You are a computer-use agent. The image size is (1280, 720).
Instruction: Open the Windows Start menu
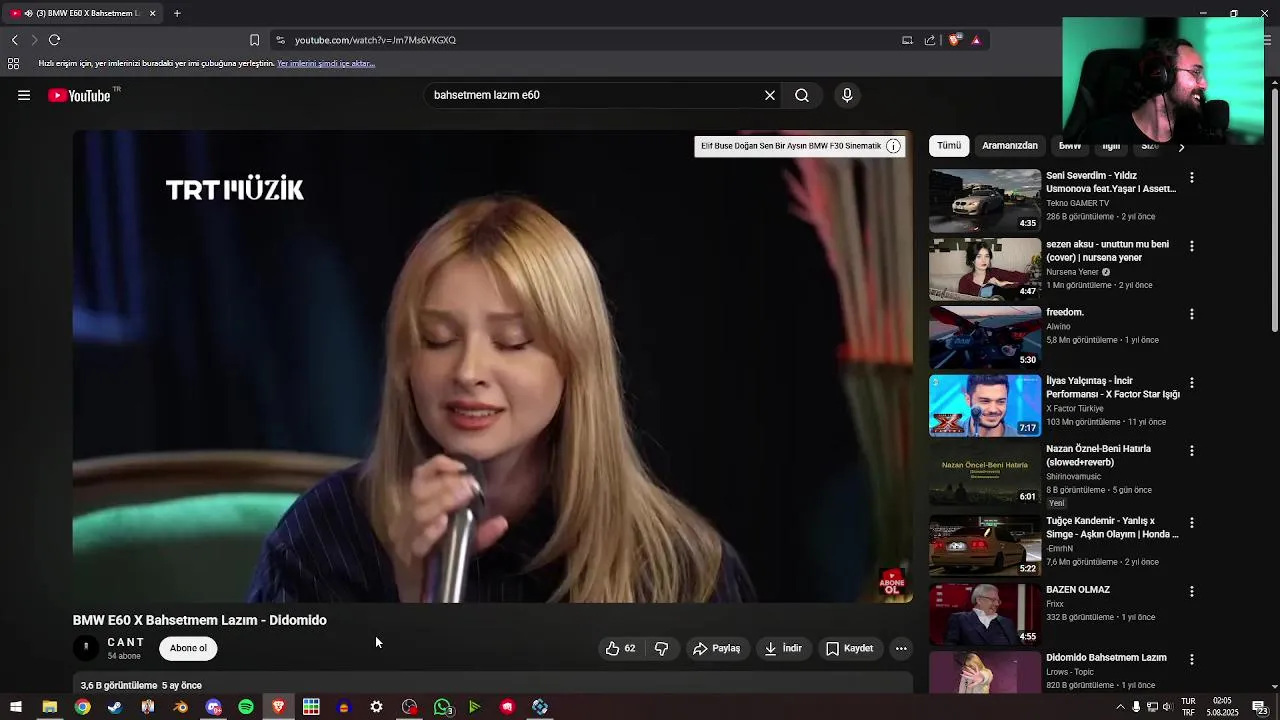coord(16,707)
